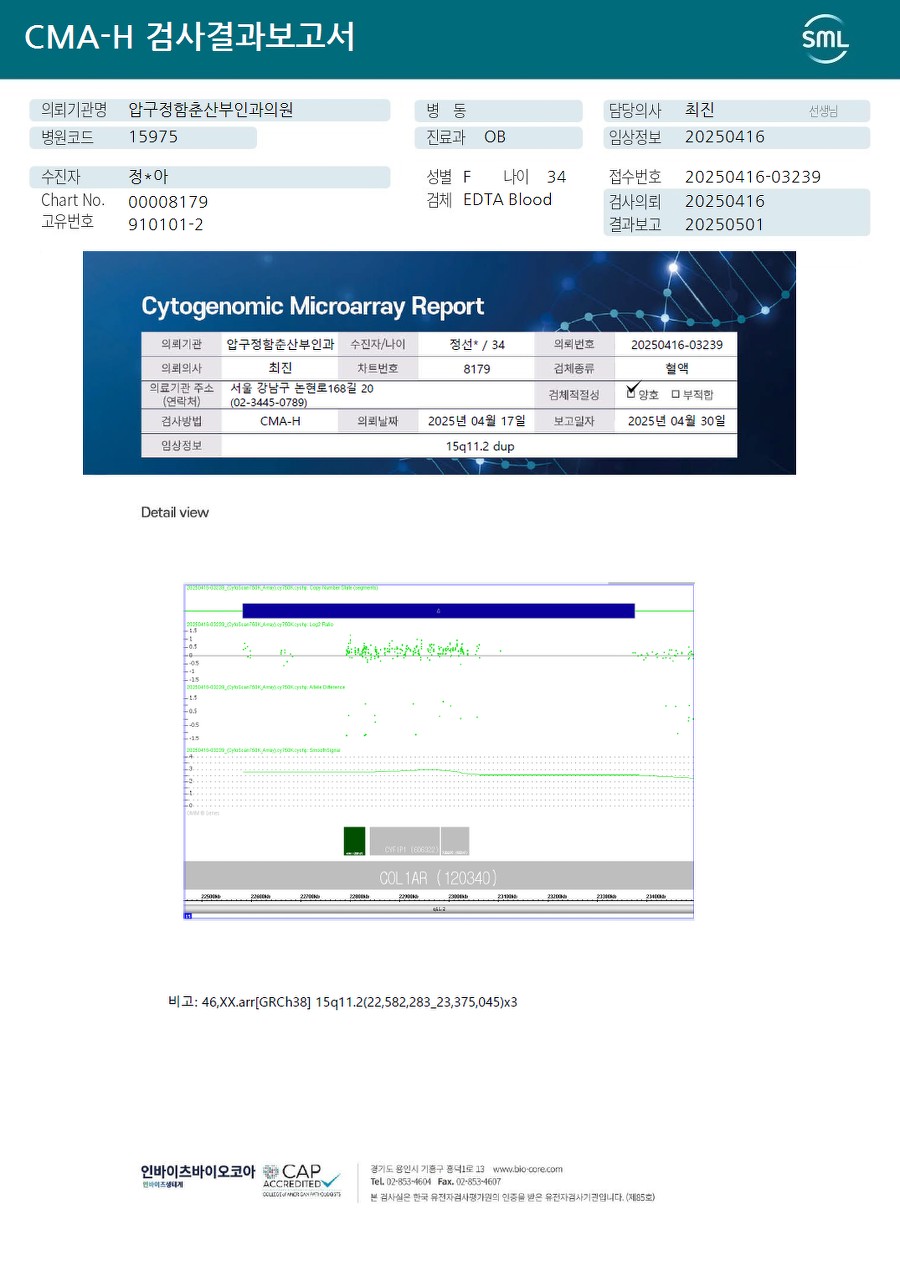Click the 수진자/나이 table header cell
This screenshot has height=1271, width=900.
(378, 344)
